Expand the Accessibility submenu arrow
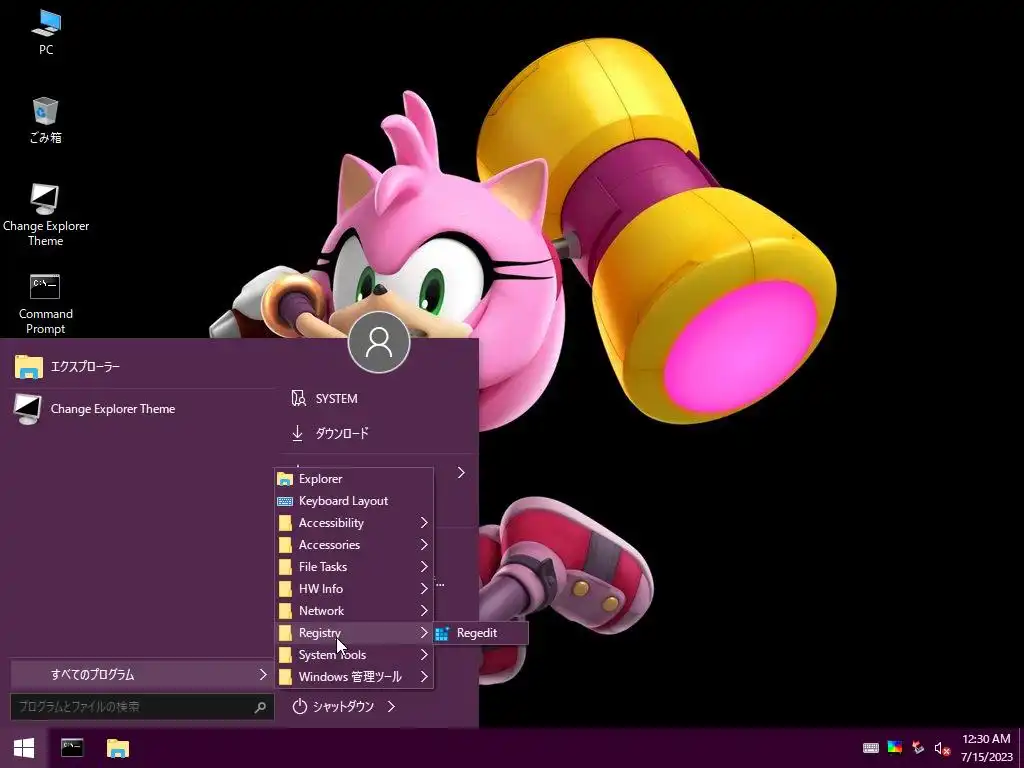This screenshot has height=768, width=1024. (424, 522)
